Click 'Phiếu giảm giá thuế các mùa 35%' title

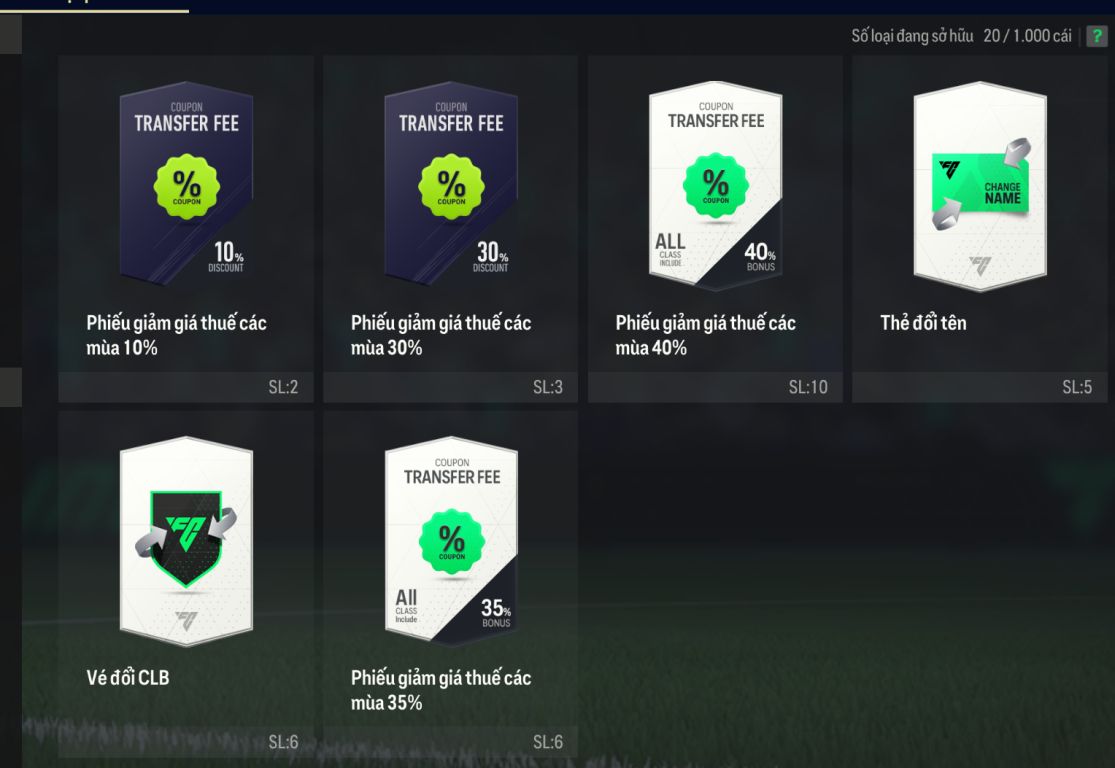pos(441,690)
